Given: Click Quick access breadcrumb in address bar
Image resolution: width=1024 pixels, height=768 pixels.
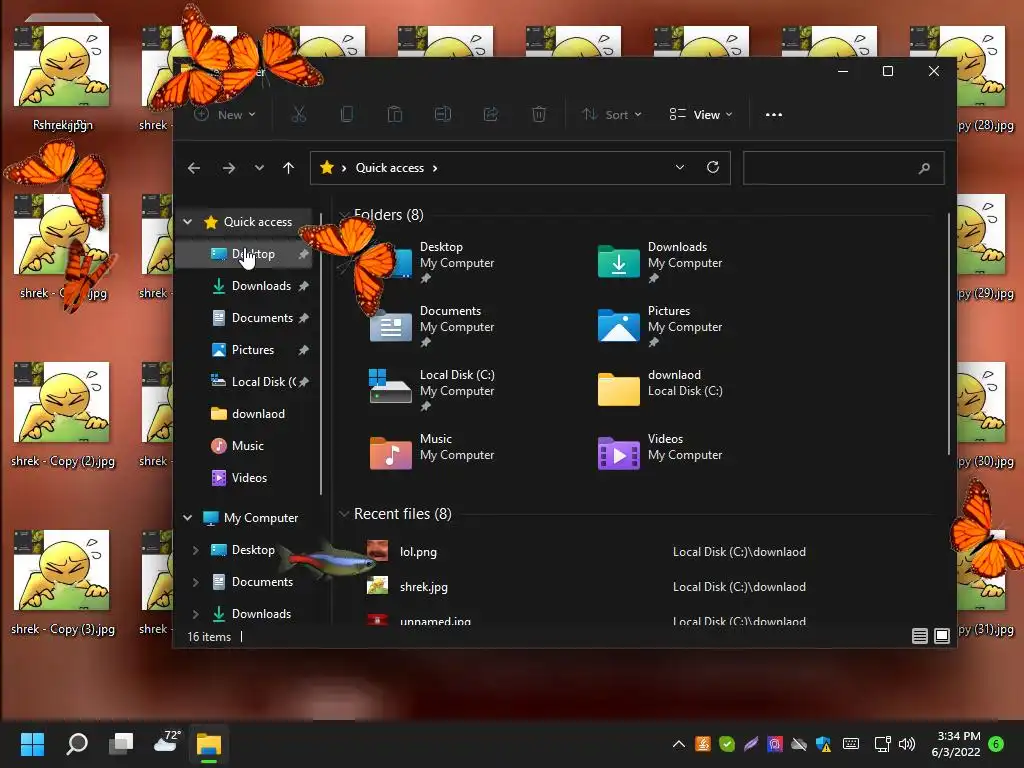Looking at the screenshot, I should coord(390,168).
